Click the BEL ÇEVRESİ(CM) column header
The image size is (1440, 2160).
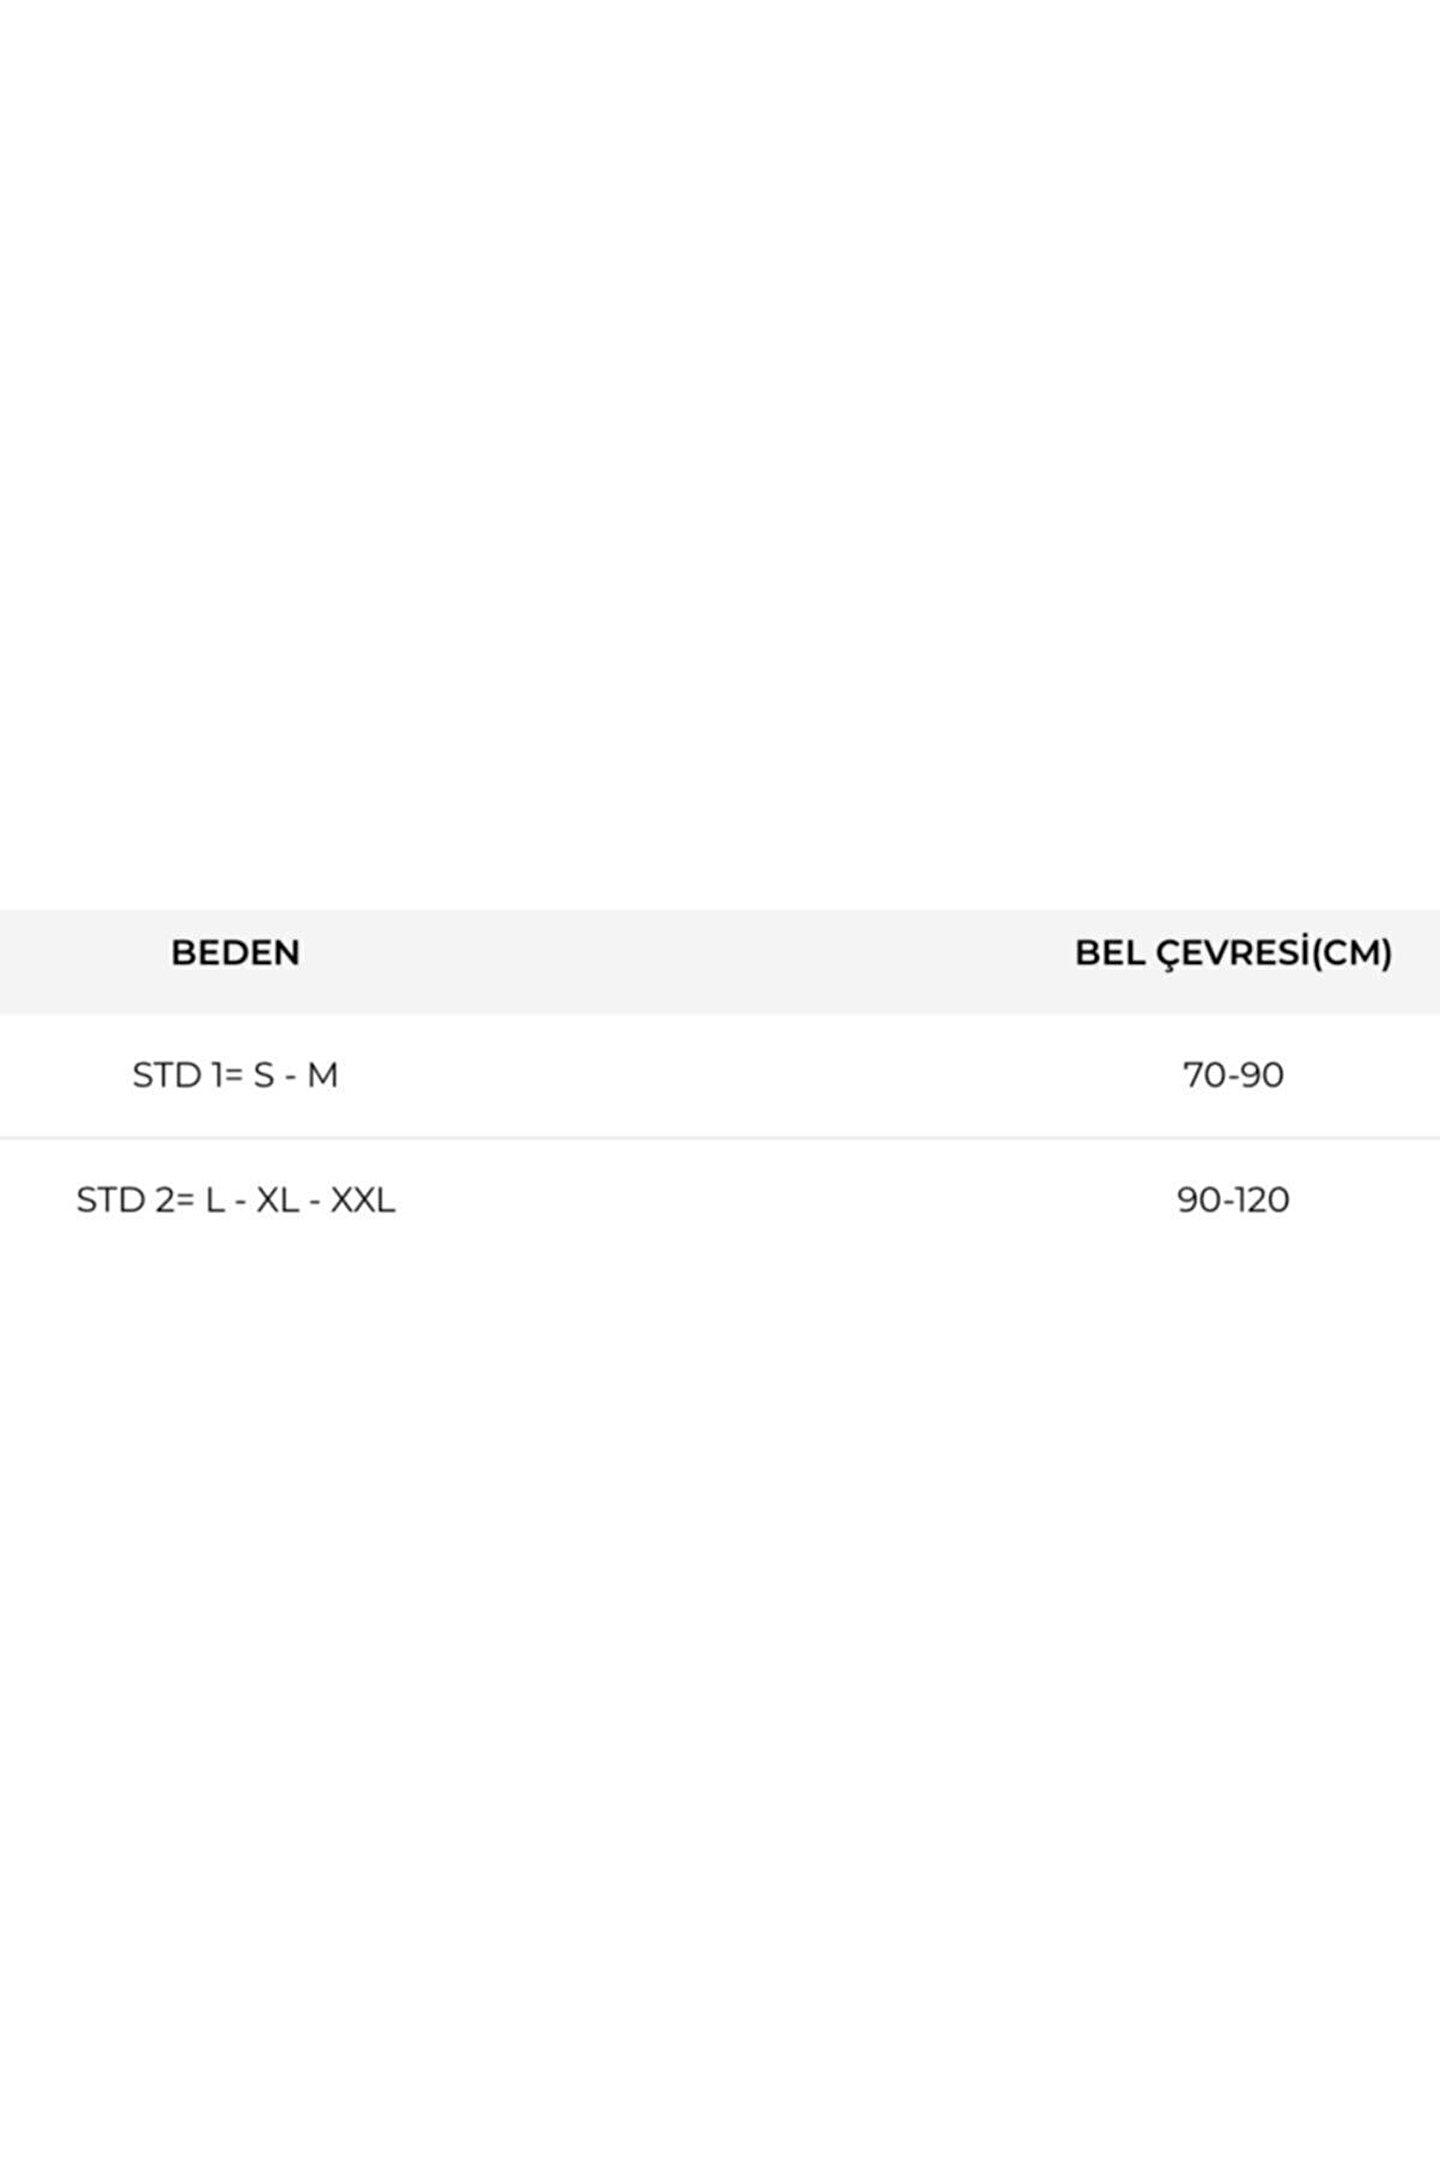pos(1233,953)
